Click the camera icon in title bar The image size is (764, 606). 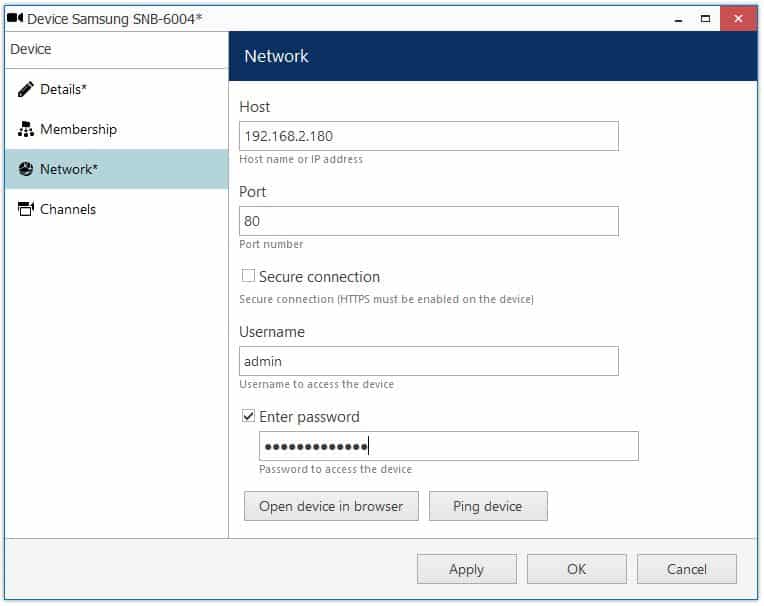tap(15, 18)
